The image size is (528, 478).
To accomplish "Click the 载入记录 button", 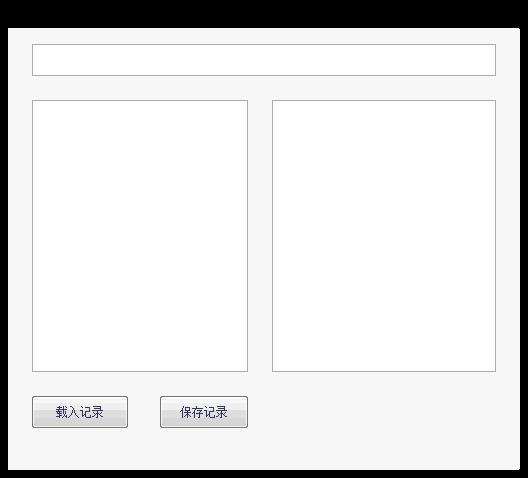I will tap(80, 412).
